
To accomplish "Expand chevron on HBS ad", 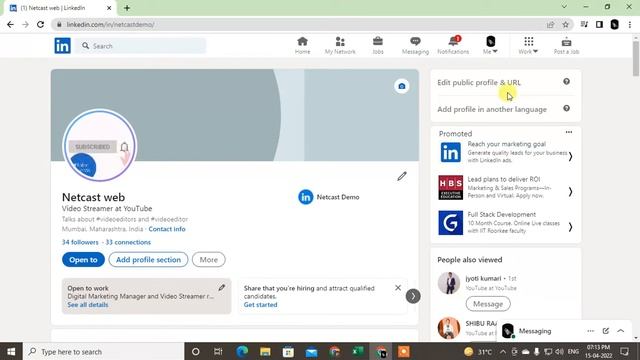I will click(x=570, y=191).
